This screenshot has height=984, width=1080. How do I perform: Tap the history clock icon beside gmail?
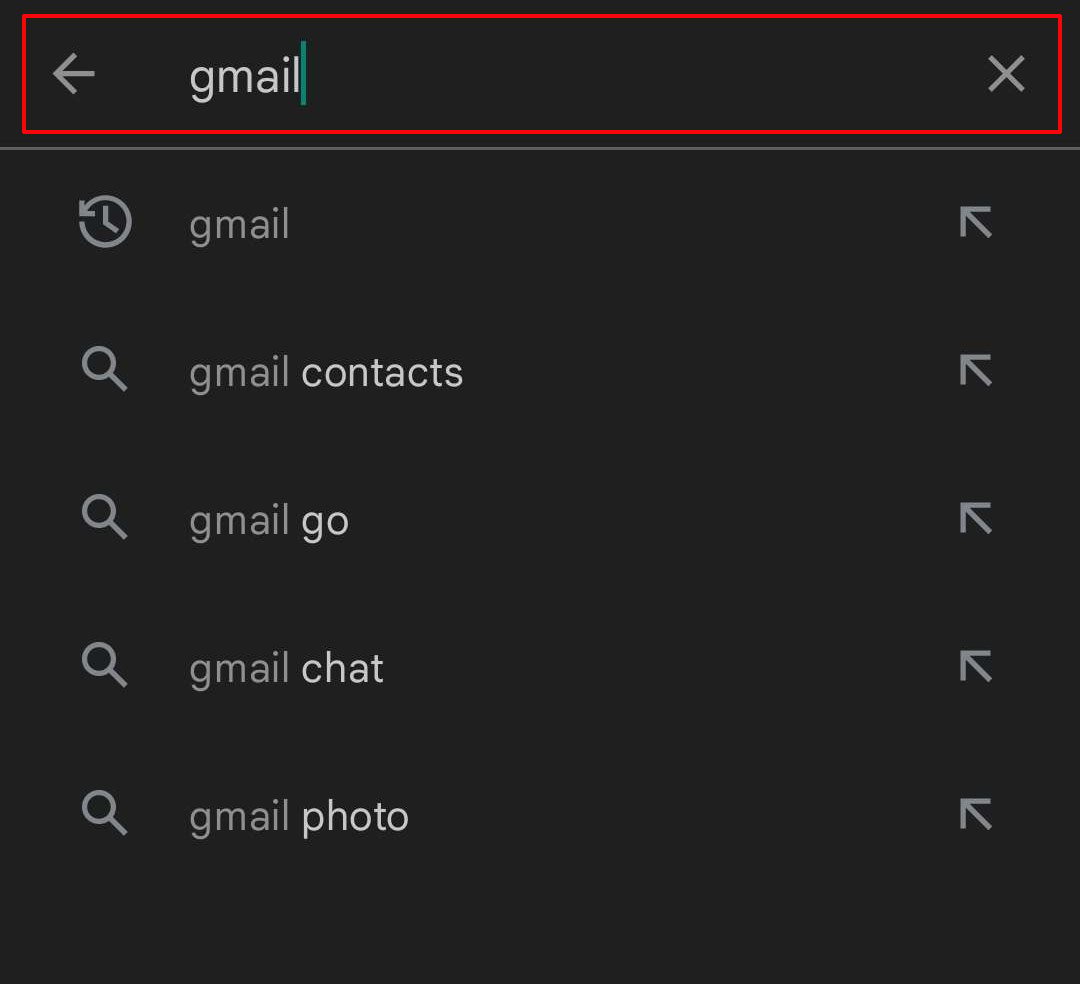[105, 222]
